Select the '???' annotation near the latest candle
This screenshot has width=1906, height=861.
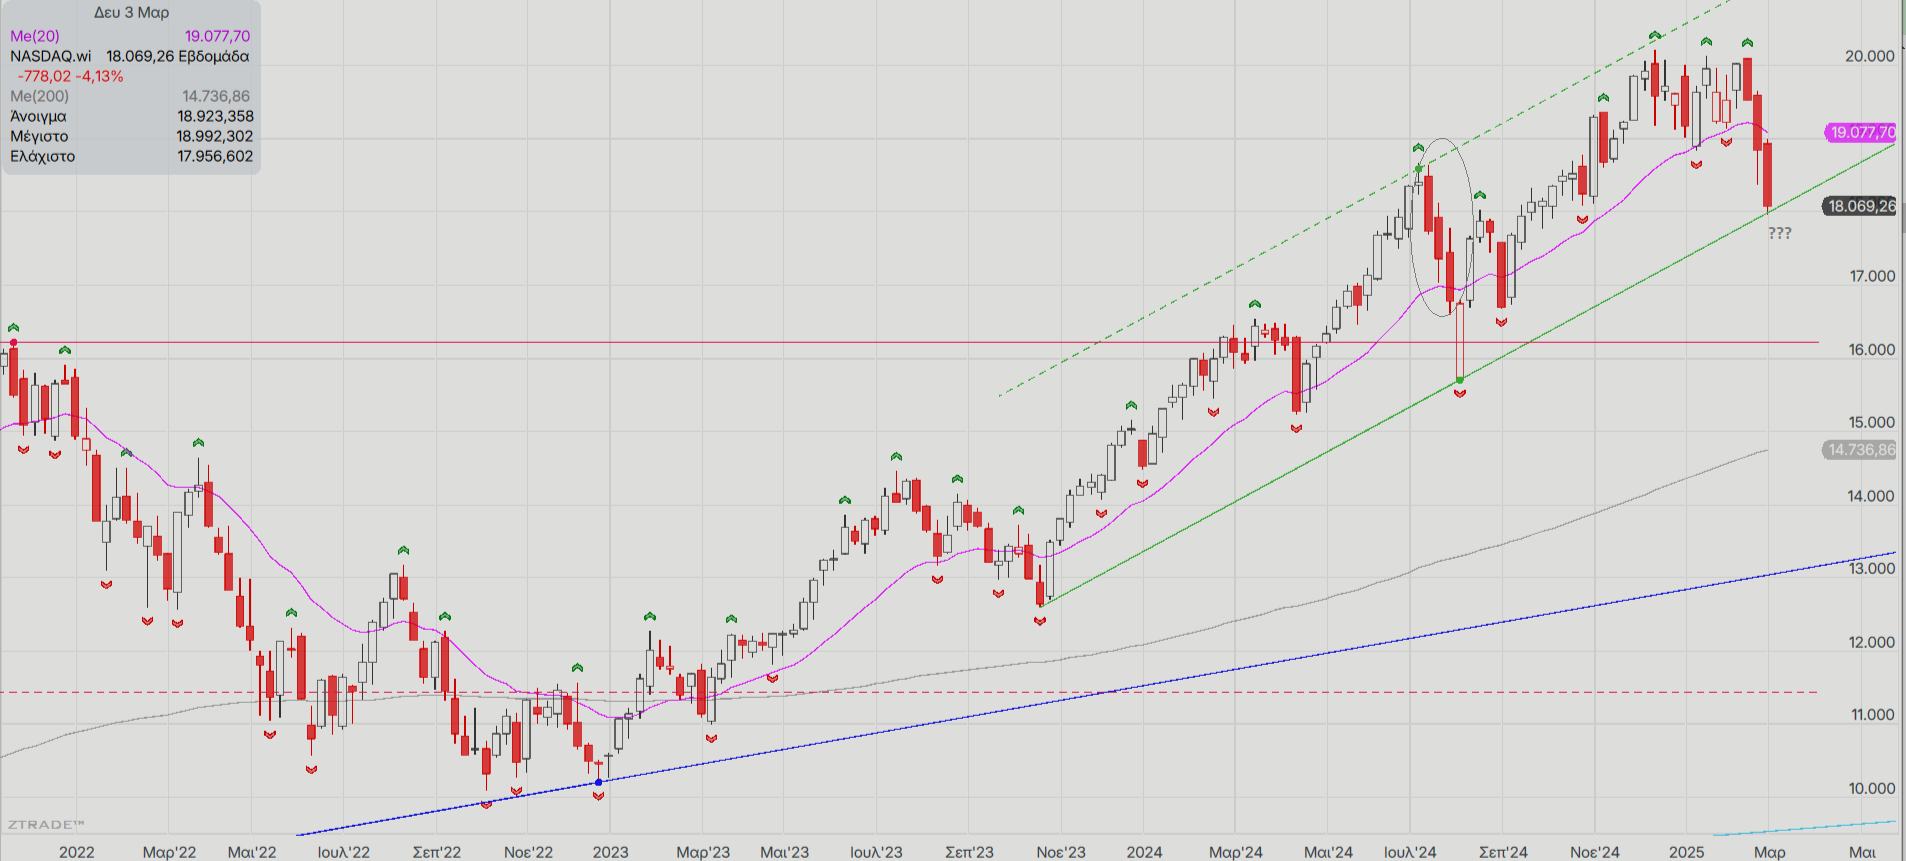[x=1780, y=233]
